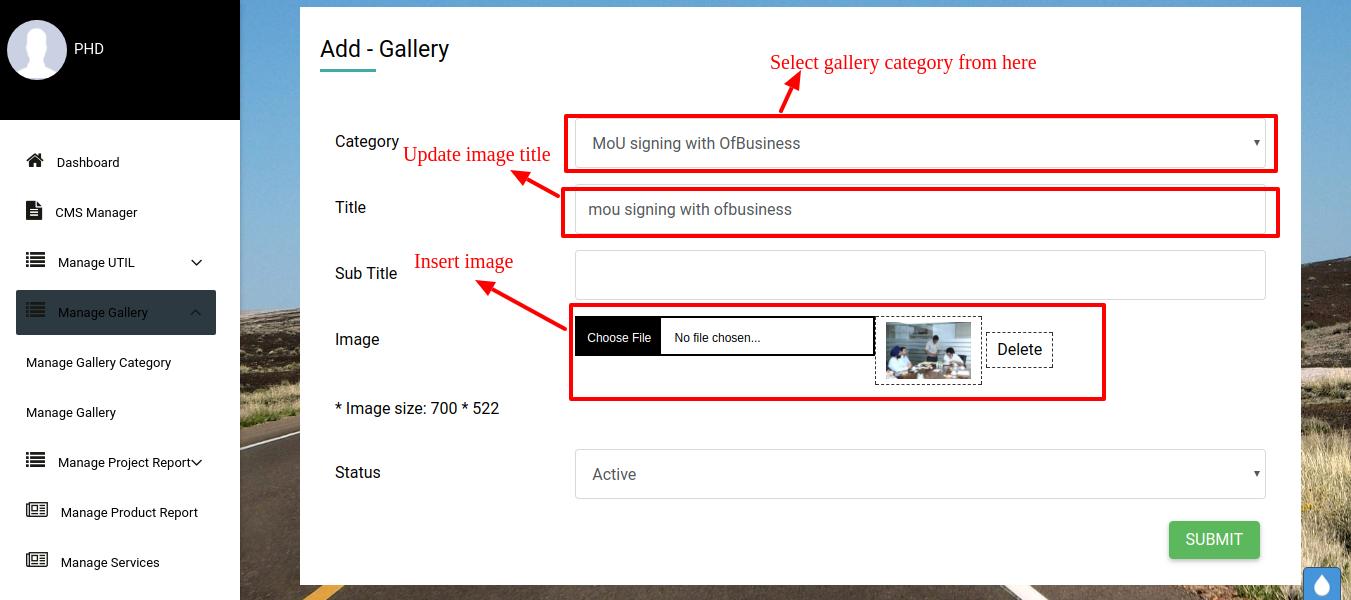Click the Manage UTIL list icon
The image size is (1351, 600).
36,261
